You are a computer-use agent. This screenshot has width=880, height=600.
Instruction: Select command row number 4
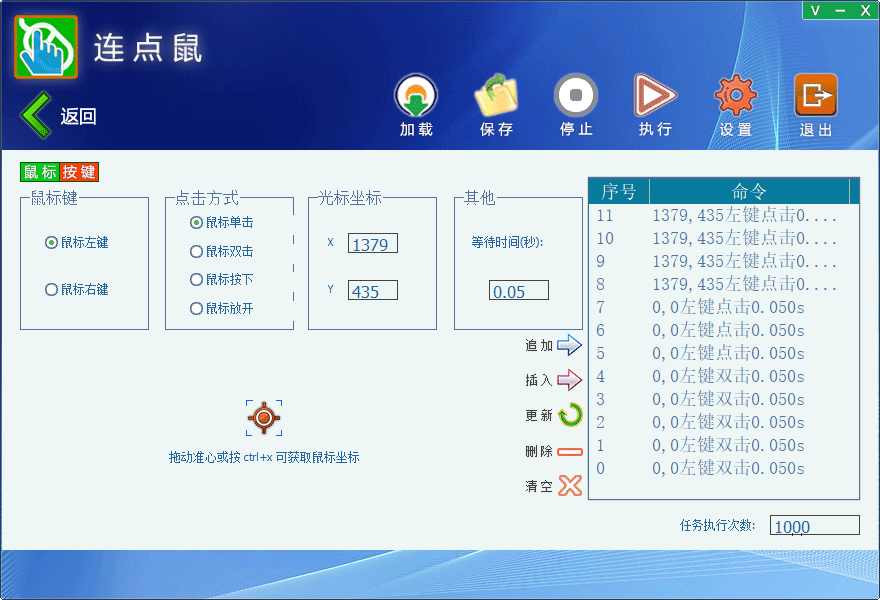point(724,377)
